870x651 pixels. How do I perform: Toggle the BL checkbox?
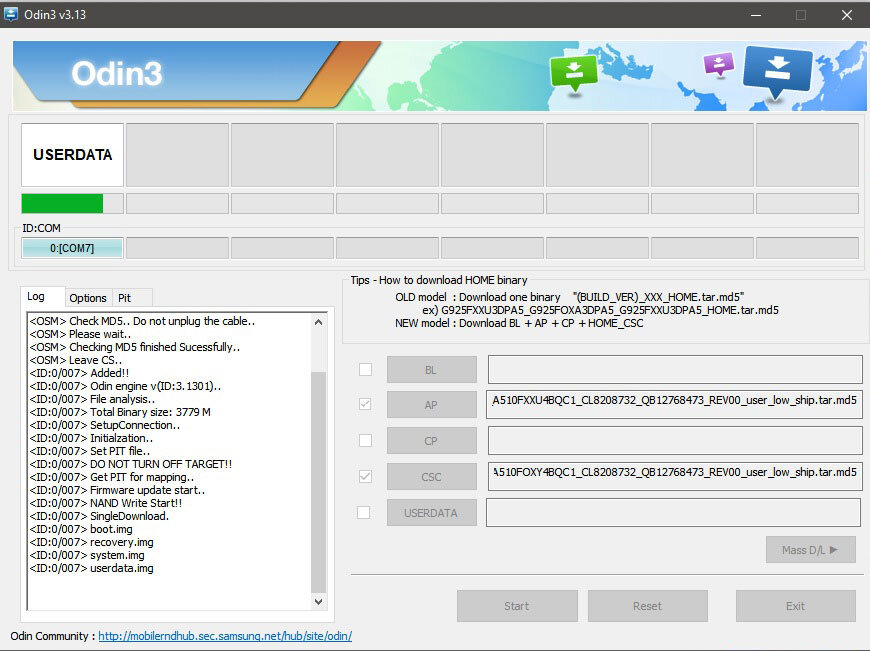pyautogui.click(x=365, y=370)
